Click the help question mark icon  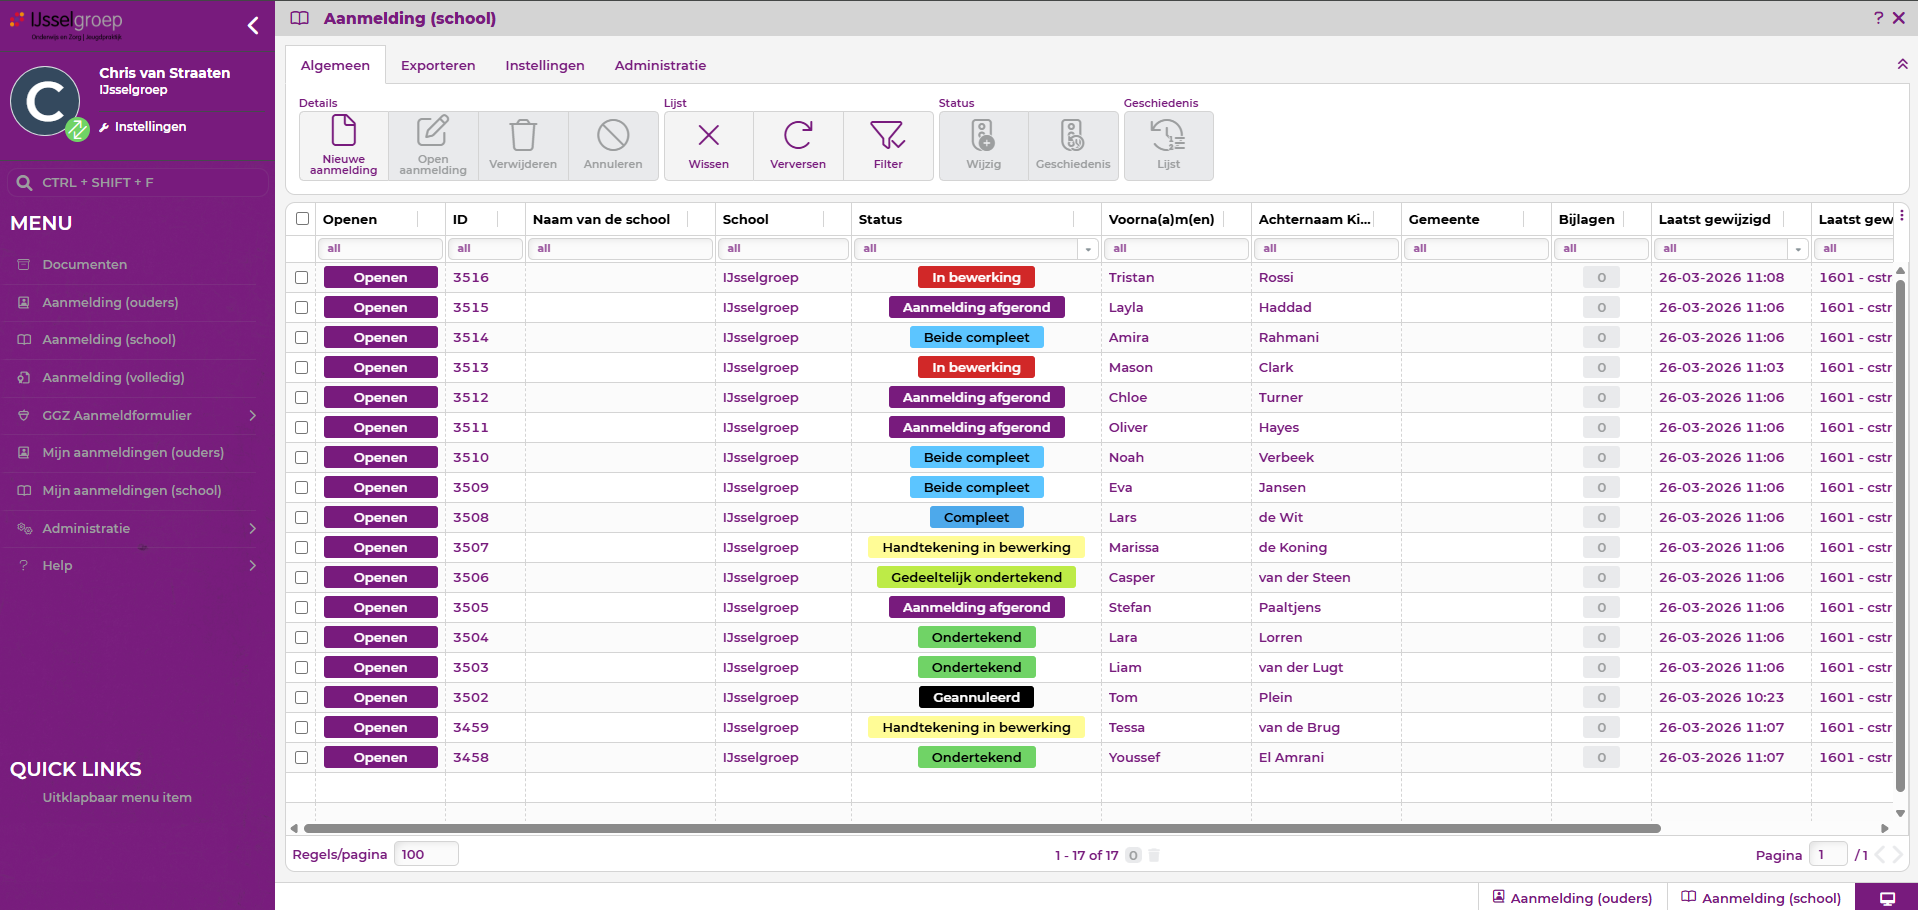(x=1878, y=18)
